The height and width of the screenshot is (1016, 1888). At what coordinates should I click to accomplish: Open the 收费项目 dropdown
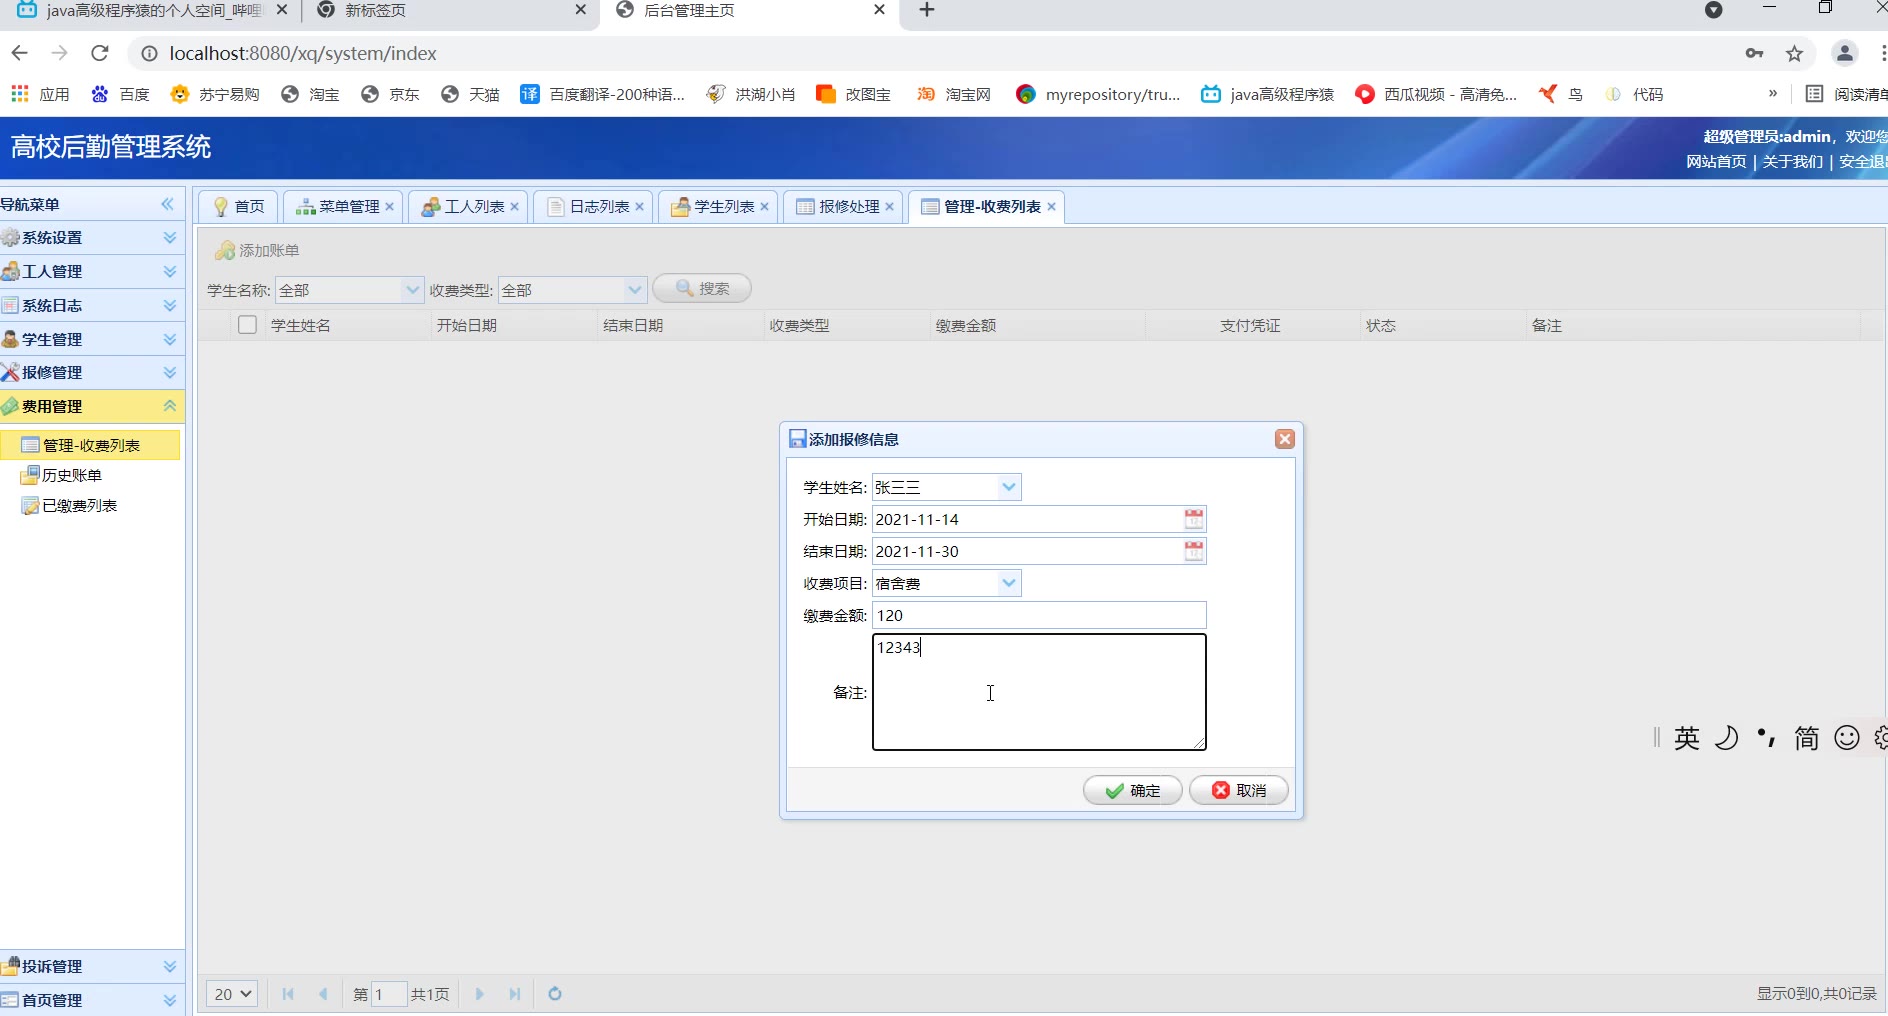1009,583
